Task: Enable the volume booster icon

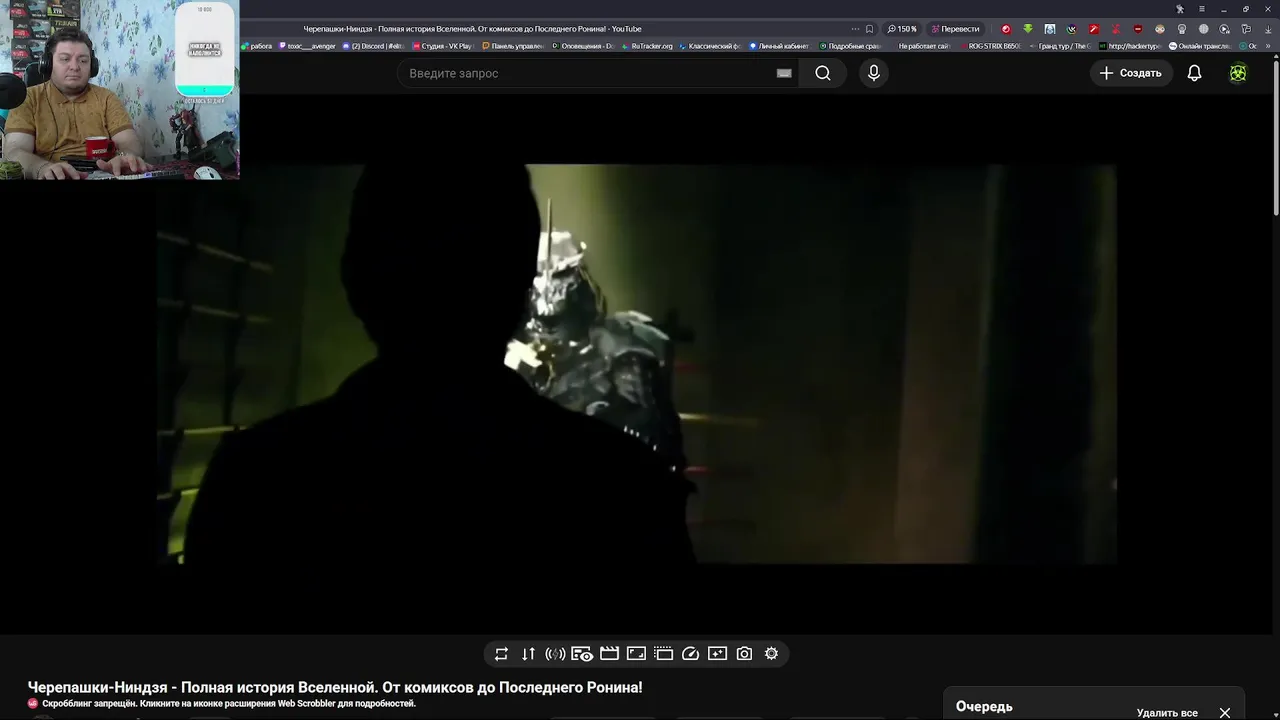Action: (555, 654)
